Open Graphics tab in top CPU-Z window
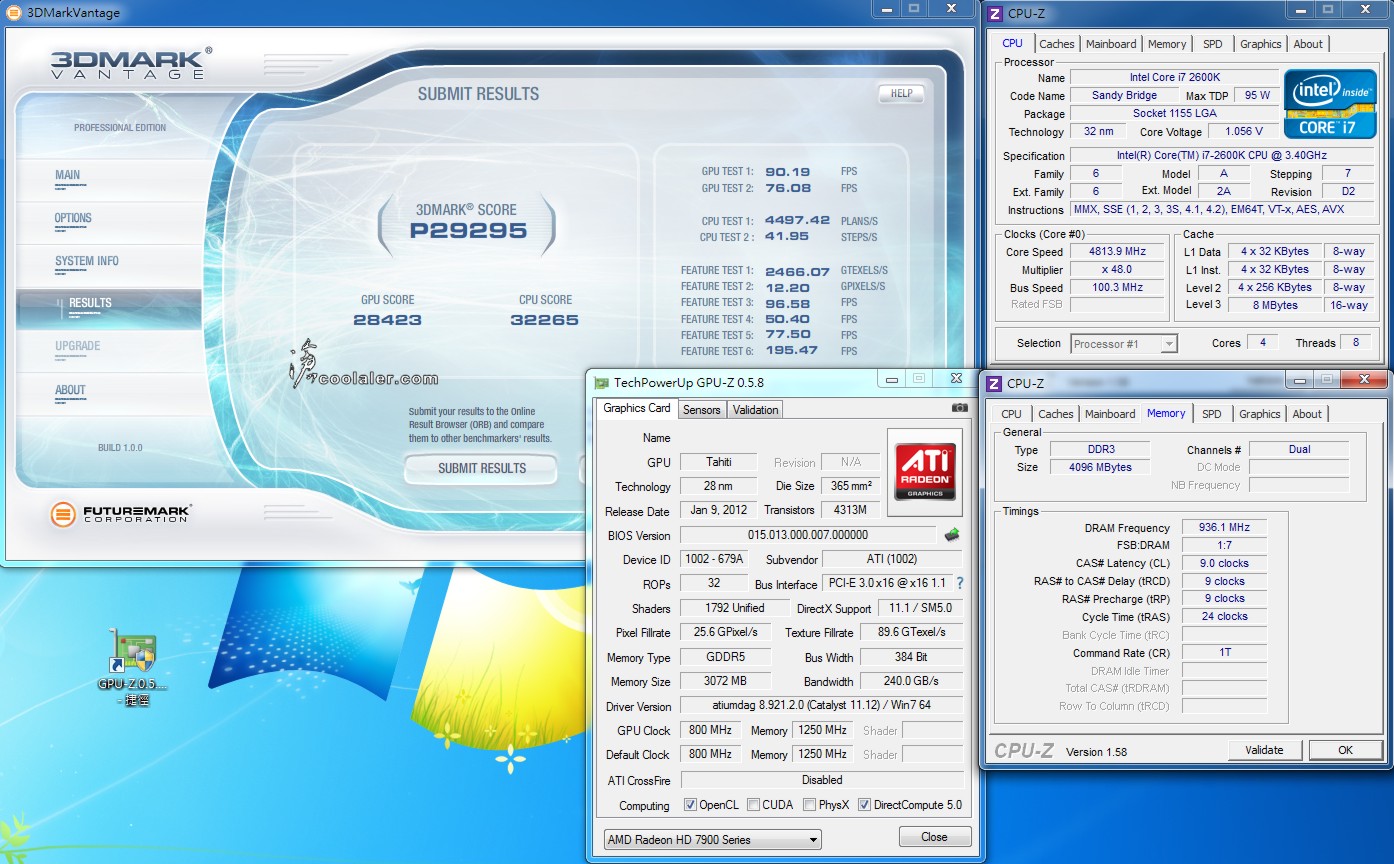1394x864 pixels. pos(1260,44)
